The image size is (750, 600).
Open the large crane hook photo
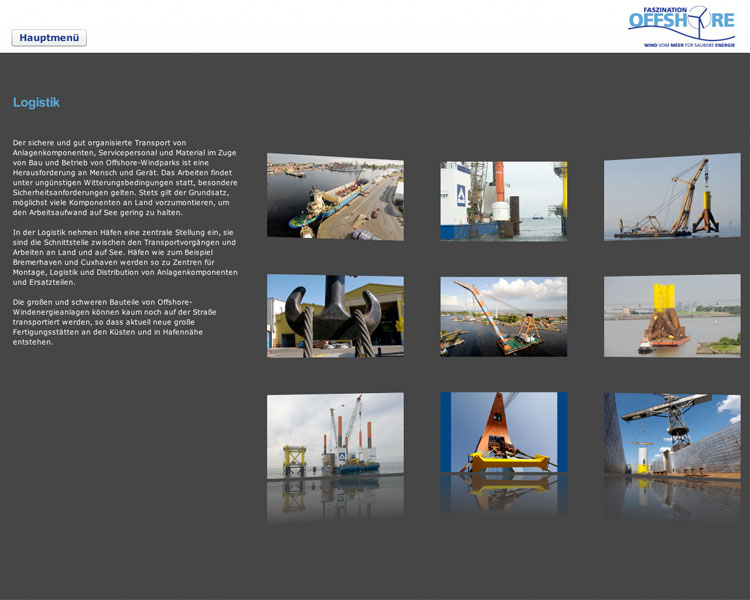(335, 316)
